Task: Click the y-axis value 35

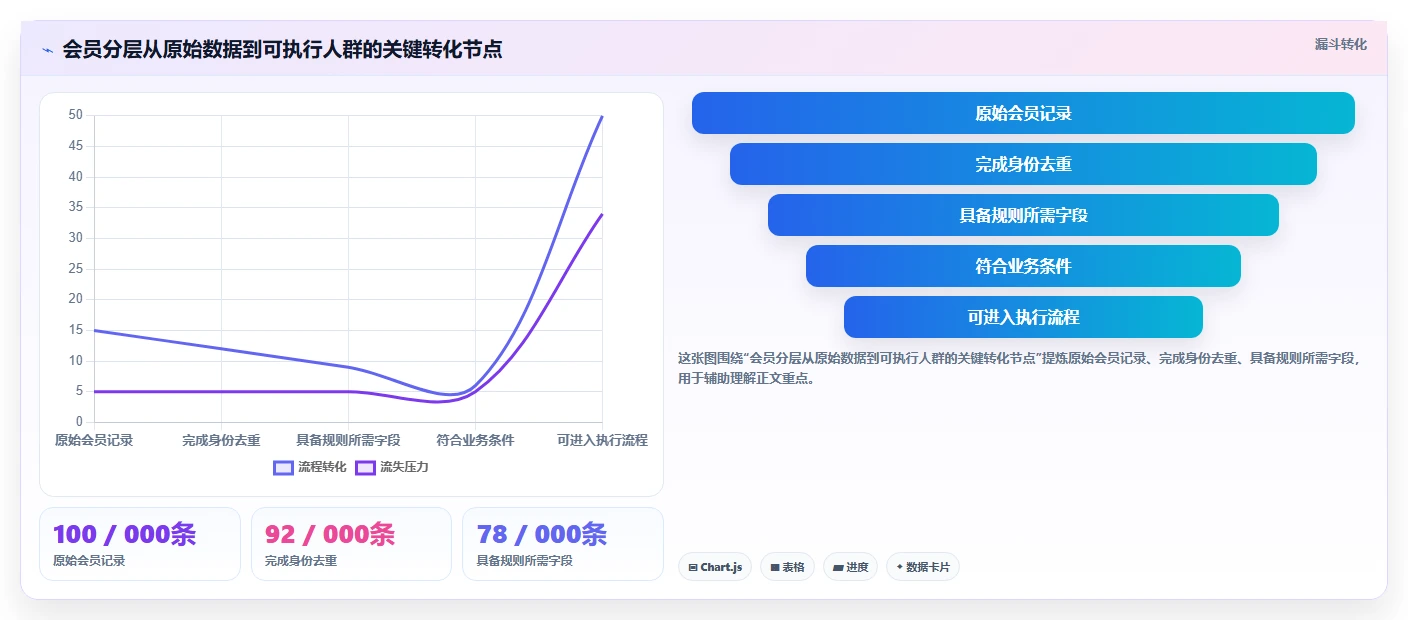Action: point(75,207)
